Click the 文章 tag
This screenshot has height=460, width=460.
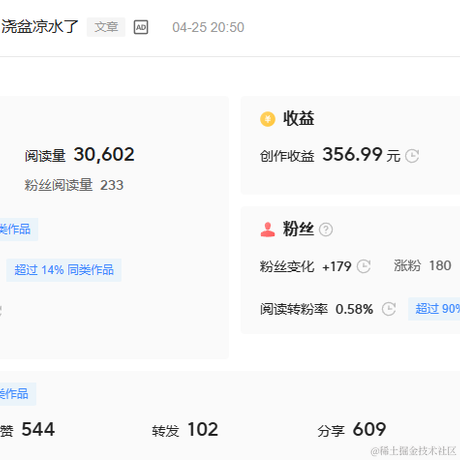point(106,27)
